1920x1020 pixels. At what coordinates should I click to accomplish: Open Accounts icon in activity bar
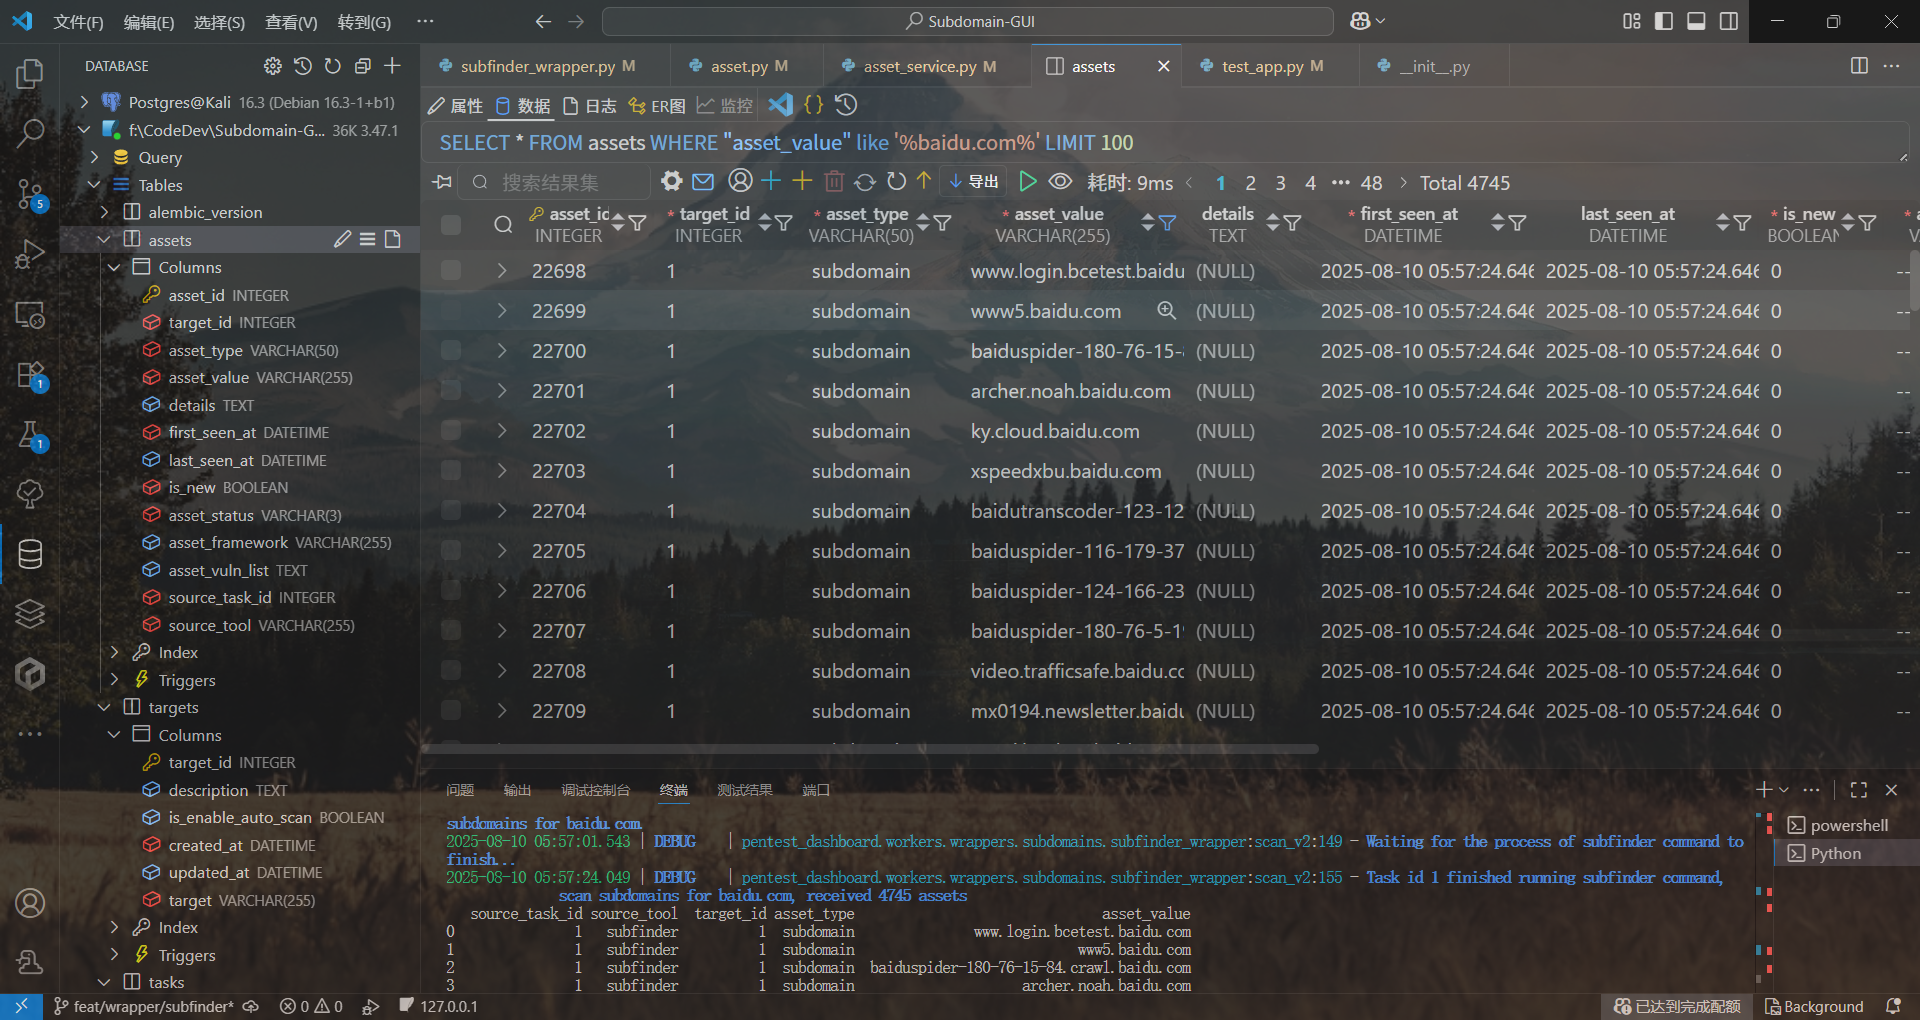30,903
